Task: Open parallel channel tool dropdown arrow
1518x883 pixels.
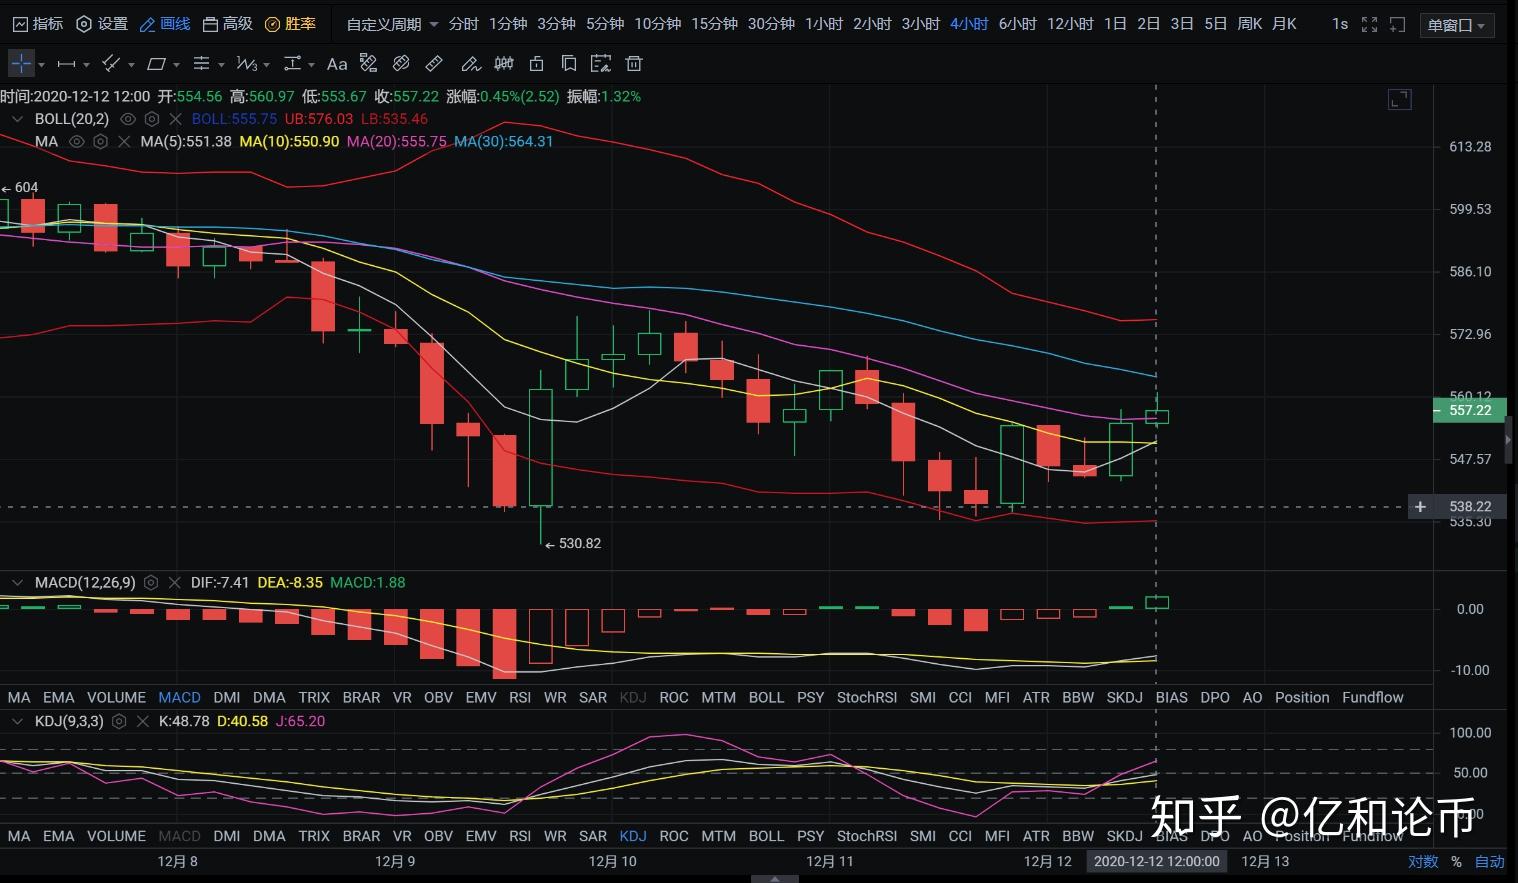Action: pos(131,65)
